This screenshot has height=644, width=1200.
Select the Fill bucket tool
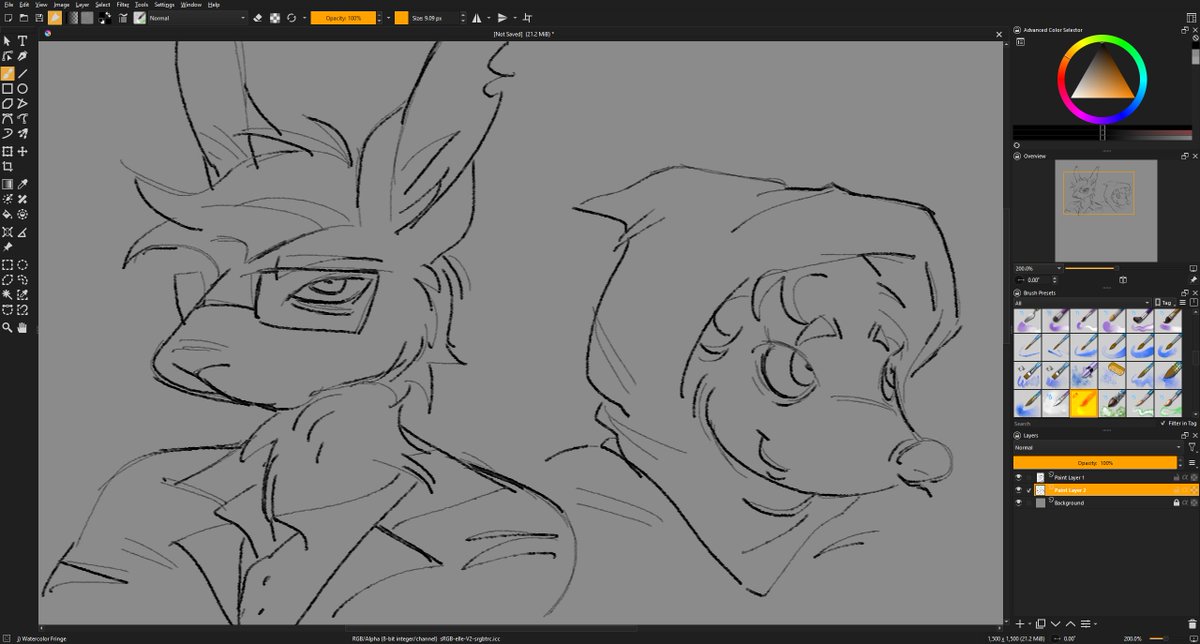pyautogui.click(x=7, y=214)
